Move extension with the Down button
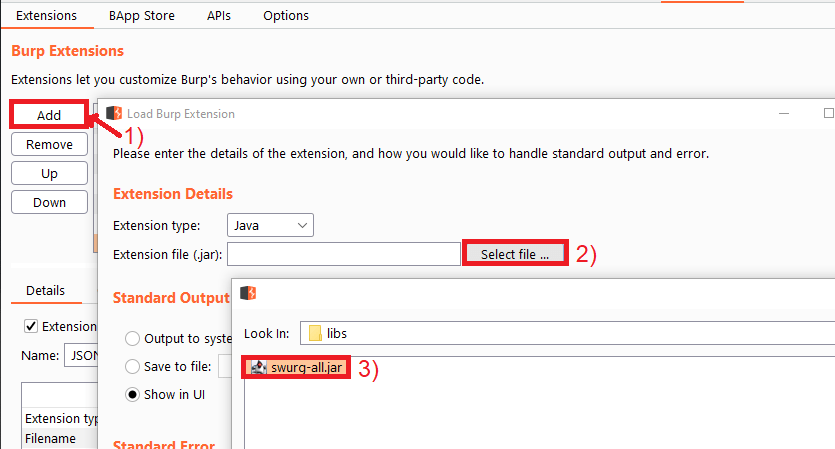 [x=49, y=202]
